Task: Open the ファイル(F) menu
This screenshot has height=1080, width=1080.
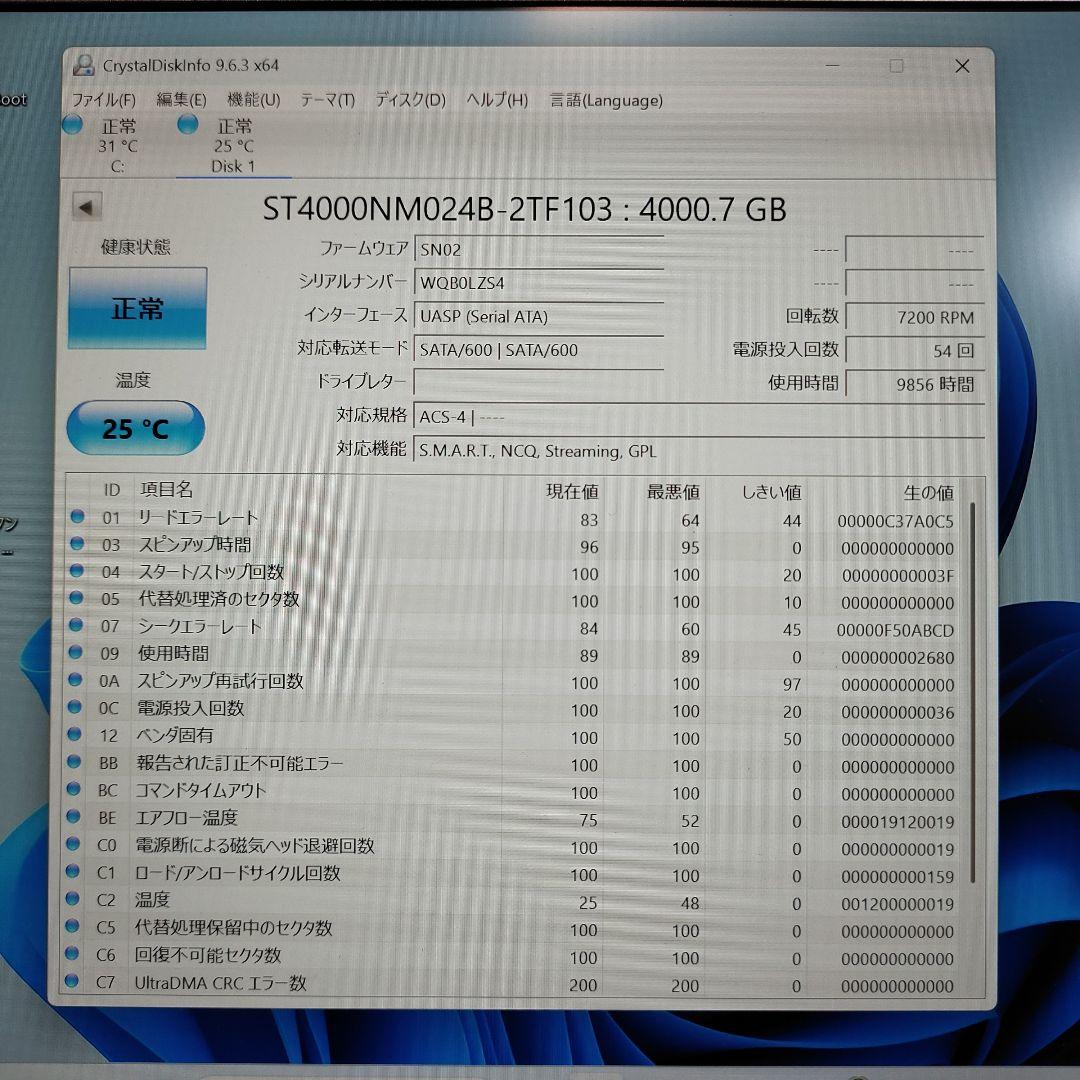Action: 104,101
